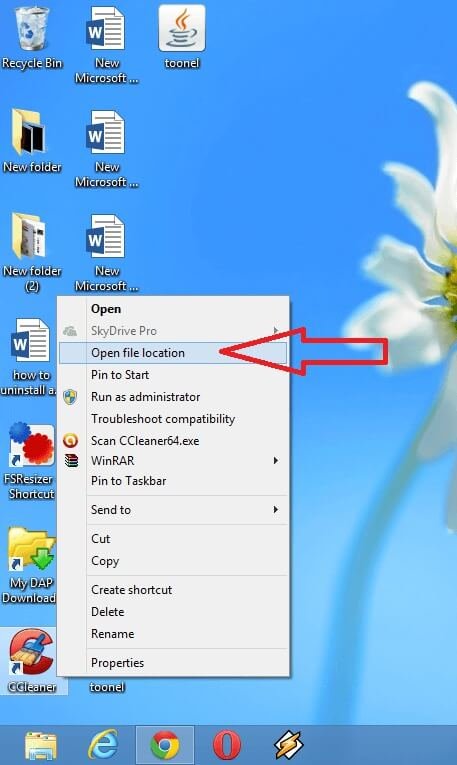The height and width of the screenshot is (765, 457).
Task: Select the Recycle Bin desktop icon
Action: tap(32, 39)
